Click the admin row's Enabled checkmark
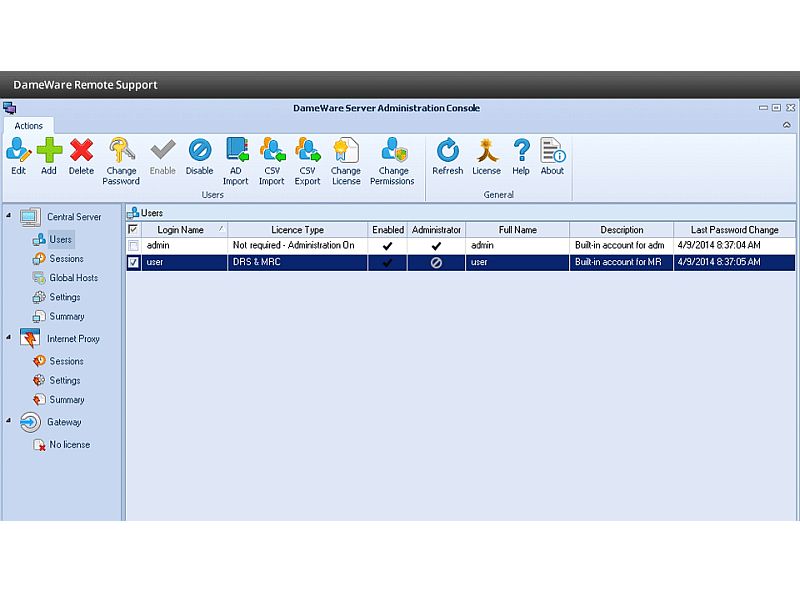 coord(387,246)
